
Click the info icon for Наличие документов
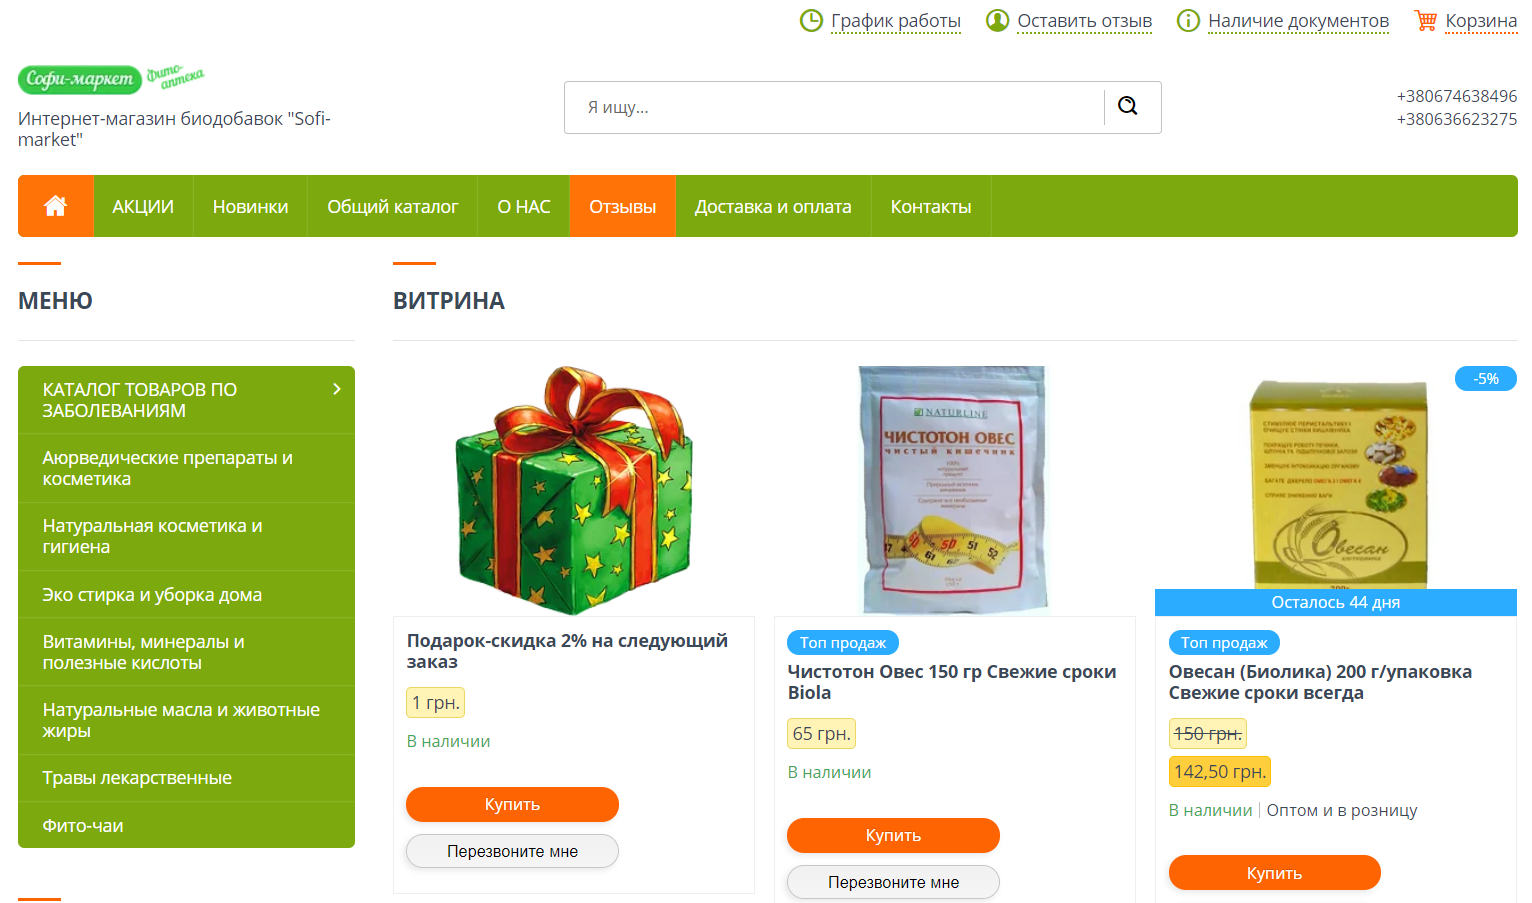(x=1188, y=20)
